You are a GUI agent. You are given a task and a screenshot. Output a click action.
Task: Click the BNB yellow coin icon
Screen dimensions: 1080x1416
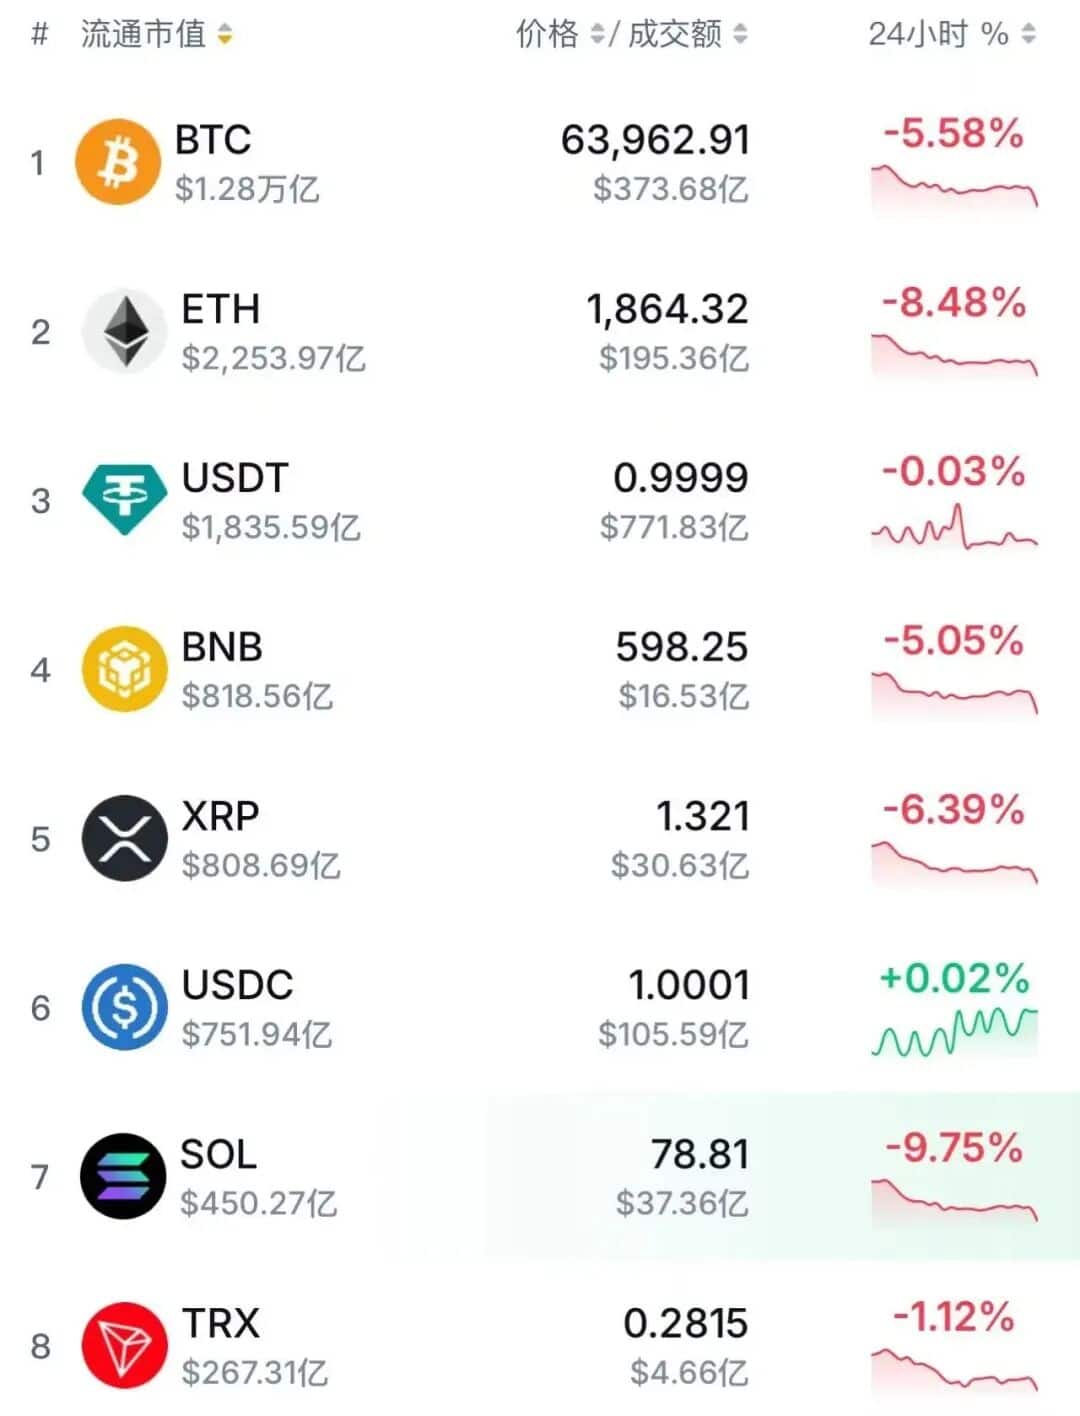124,669
